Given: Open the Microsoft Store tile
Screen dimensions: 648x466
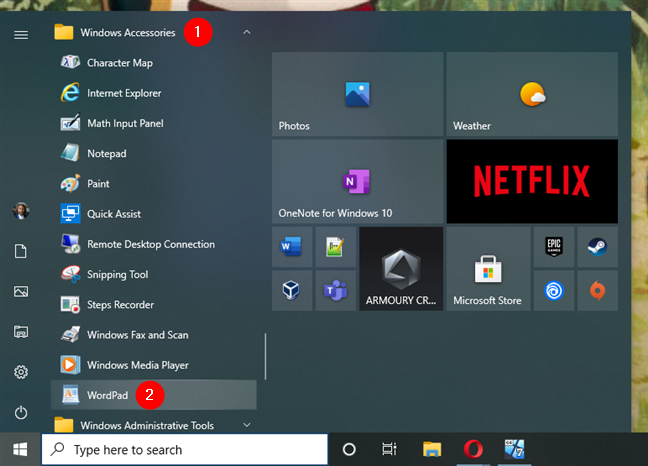Looking at the screenshot, I should click(488, 269).
